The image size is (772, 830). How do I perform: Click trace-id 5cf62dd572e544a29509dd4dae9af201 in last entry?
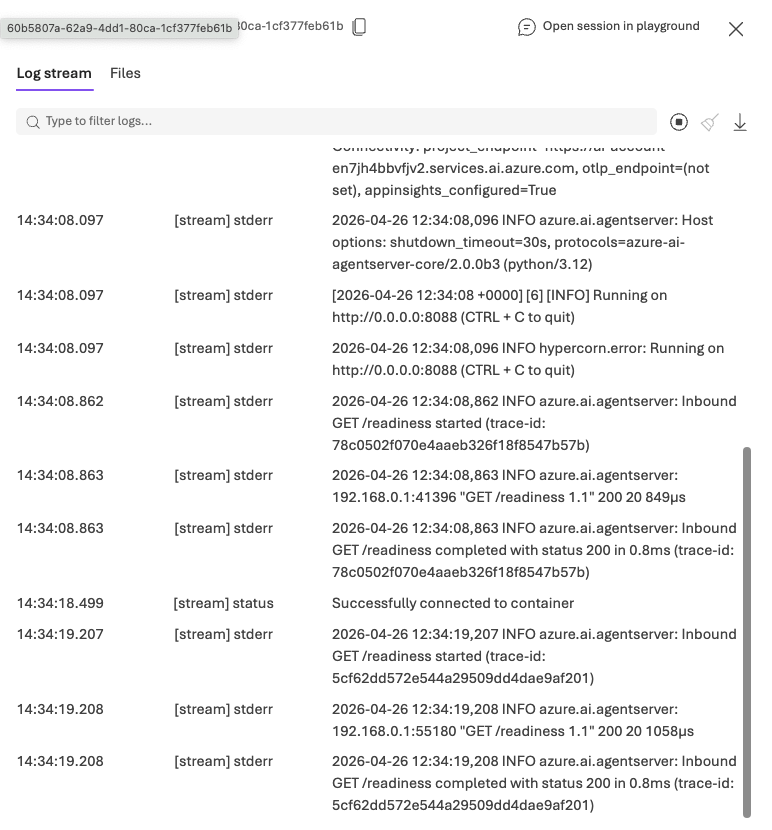point(463,805)
